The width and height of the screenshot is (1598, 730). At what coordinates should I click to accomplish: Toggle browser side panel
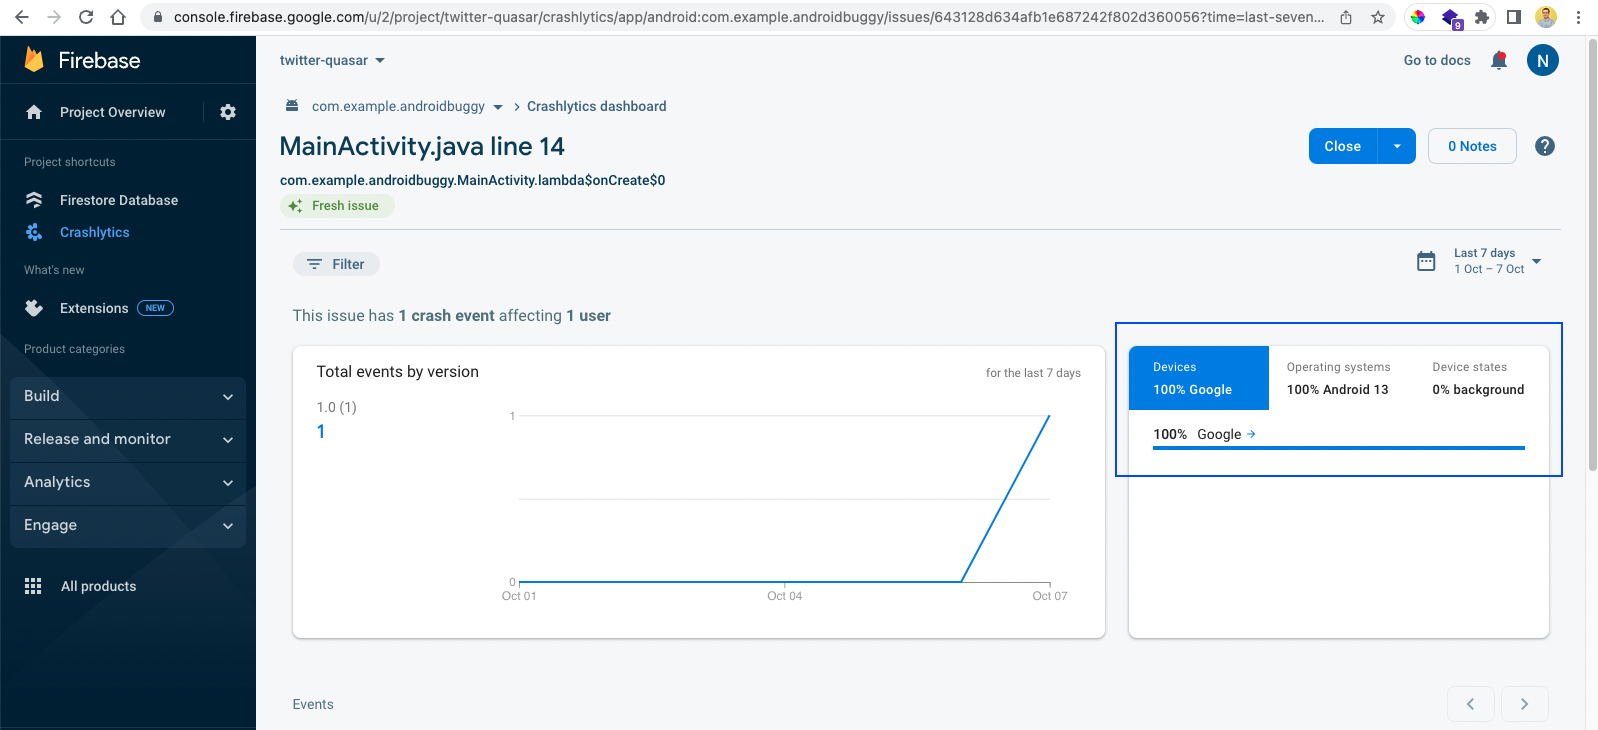tap(1514, 17)
